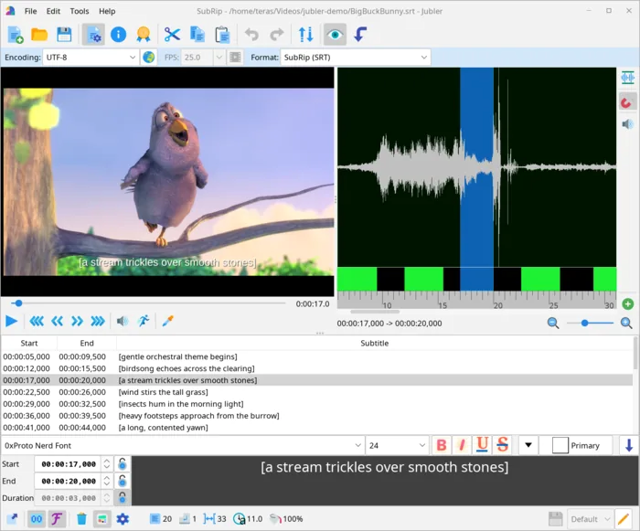Open the Format SubRip (SRT) dropdown
This screenshot has height=531, width=640.
click(355, 57)
